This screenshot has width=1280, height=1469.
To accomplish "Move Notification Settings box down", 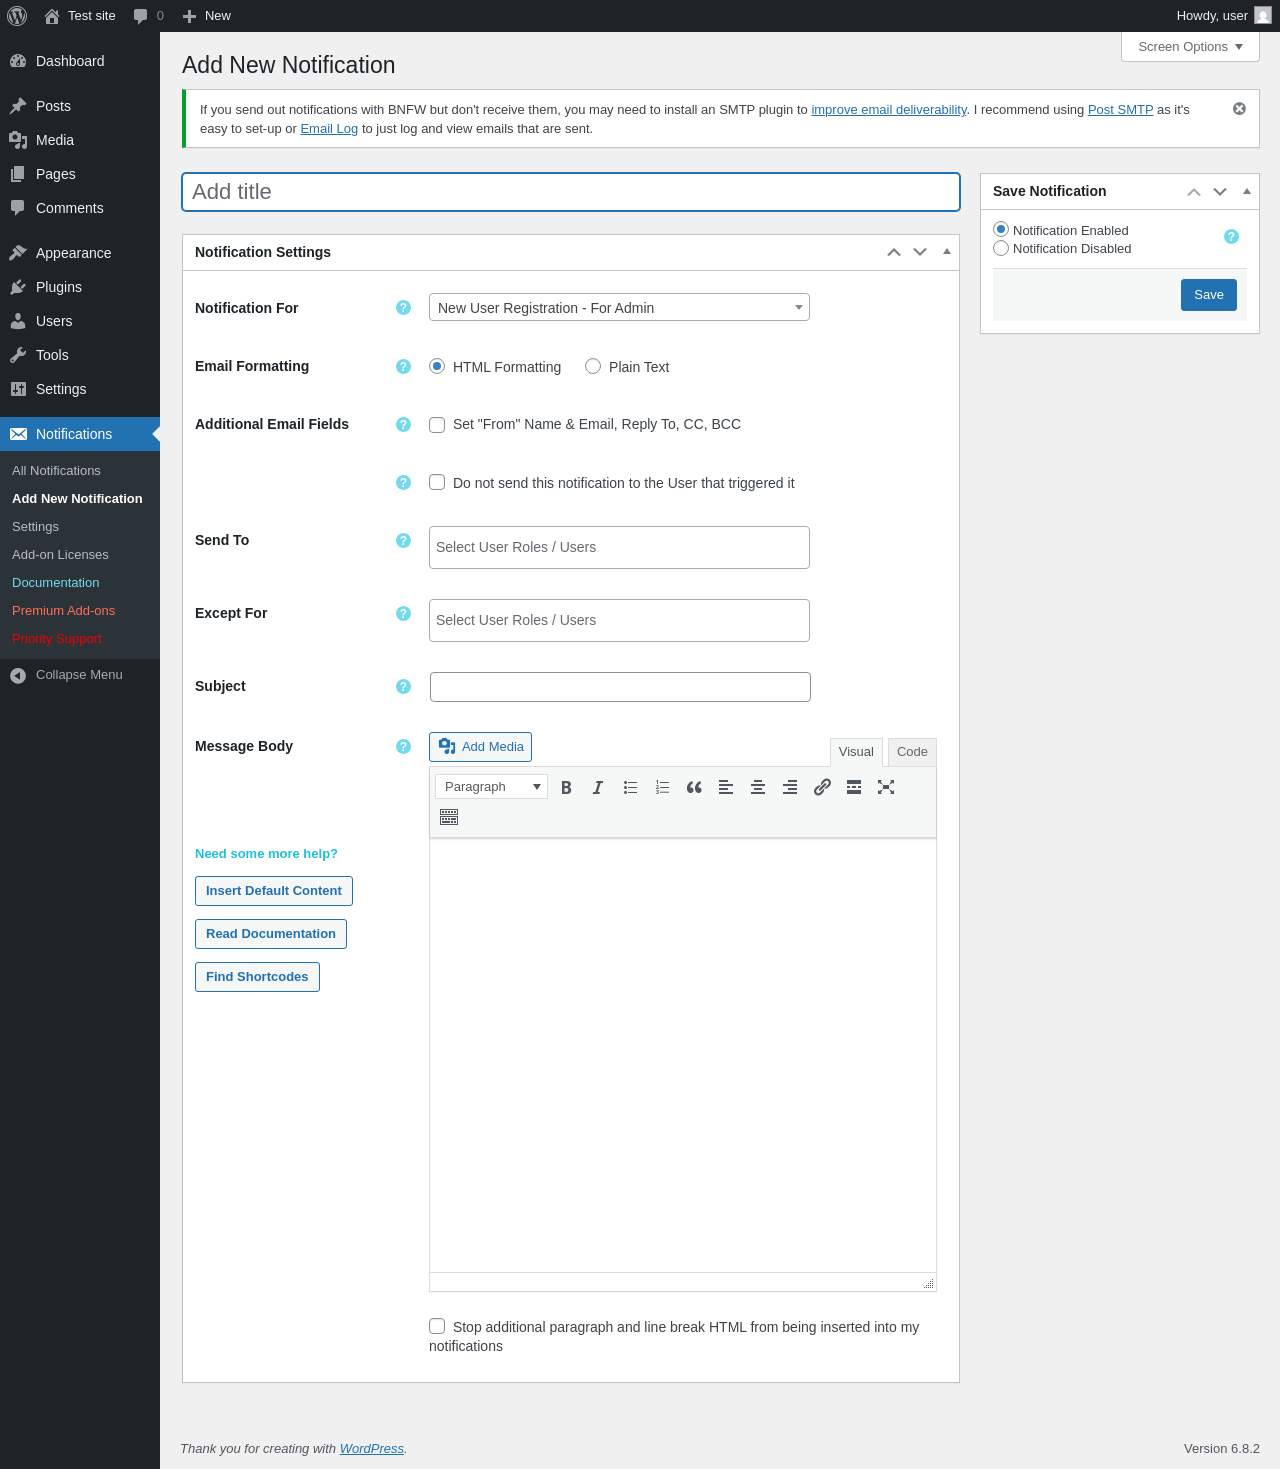I will pyautogui.click(x=920, y=252).
